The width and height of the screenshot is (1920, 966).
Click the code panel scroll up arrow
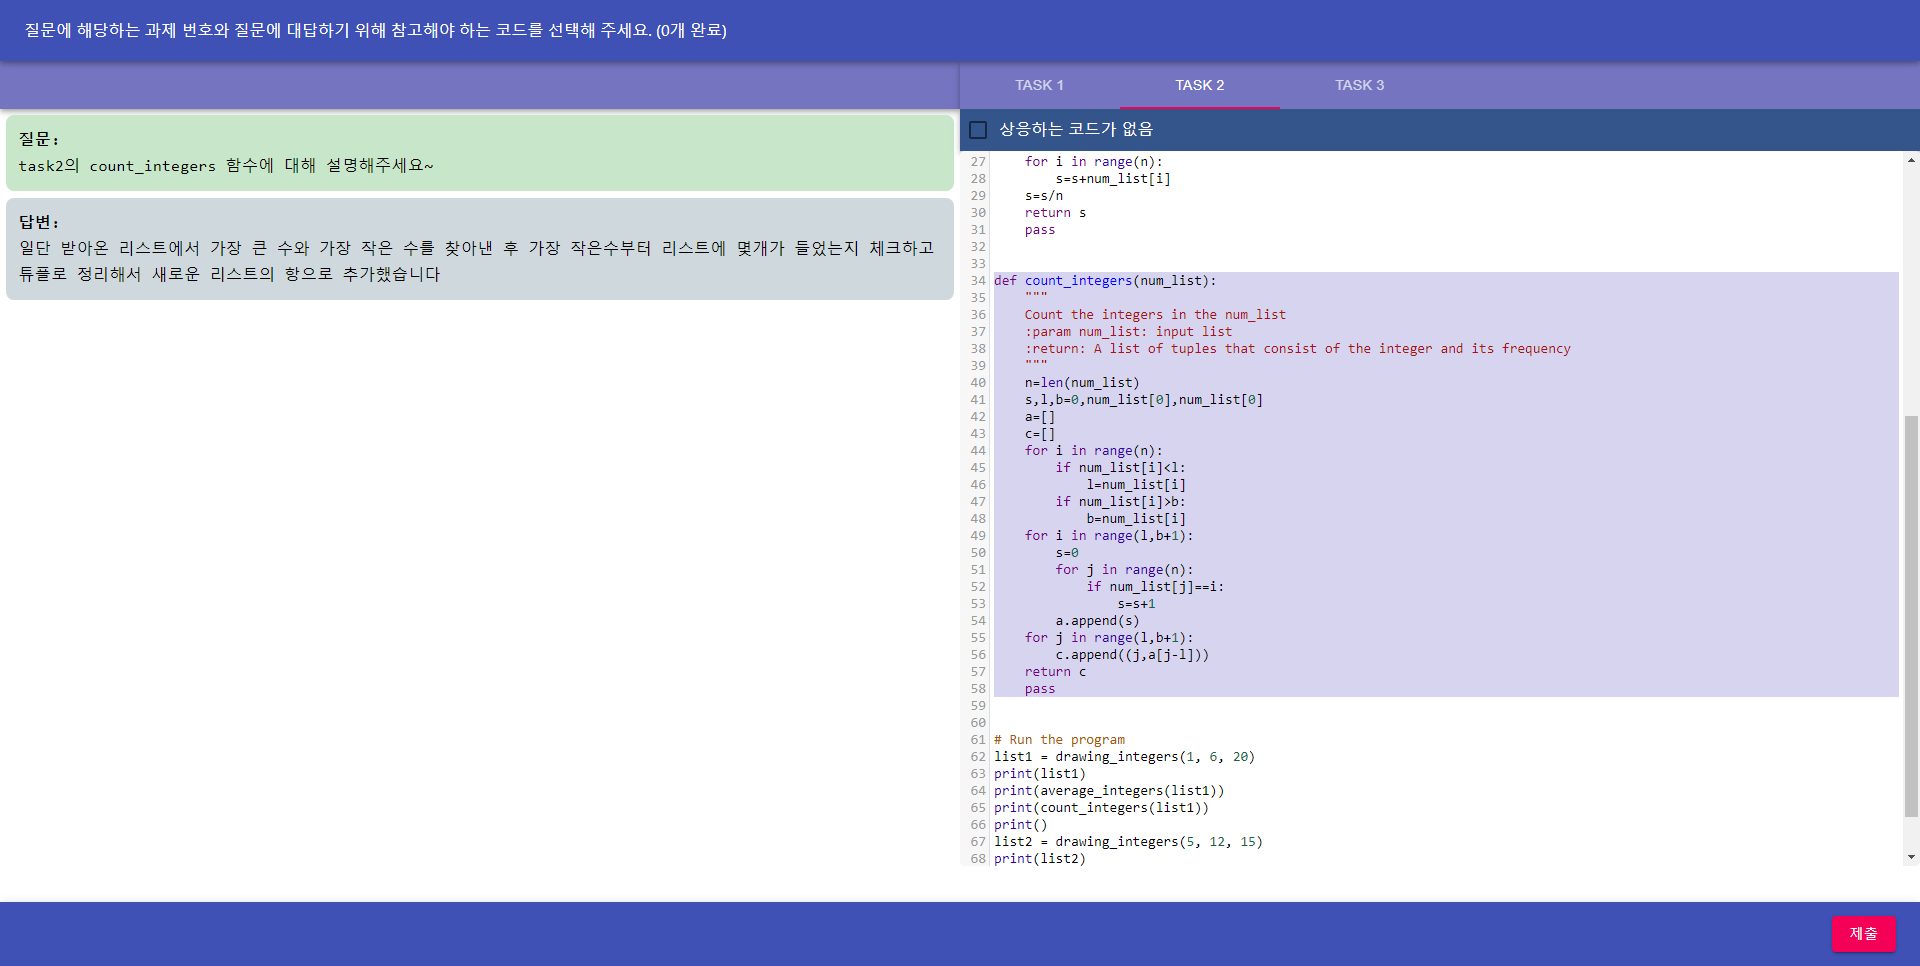pos(1911,160)
